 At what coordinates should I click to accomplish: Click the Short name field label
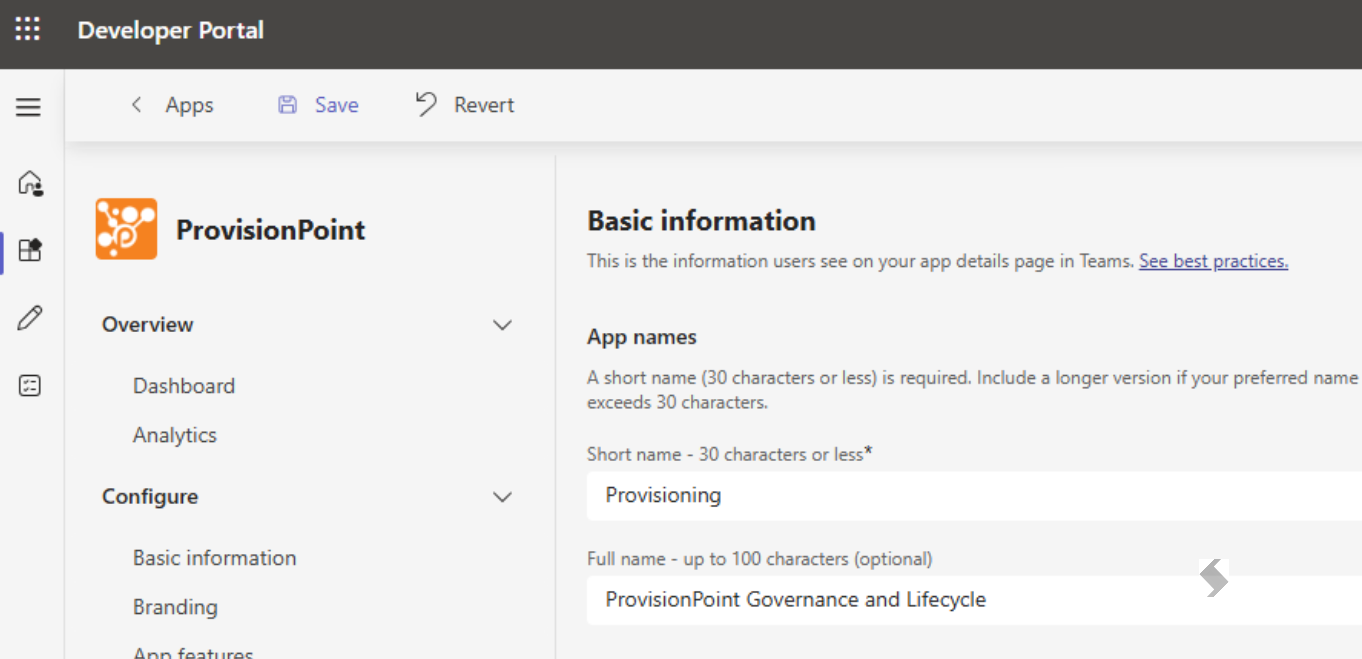[730, 454]
